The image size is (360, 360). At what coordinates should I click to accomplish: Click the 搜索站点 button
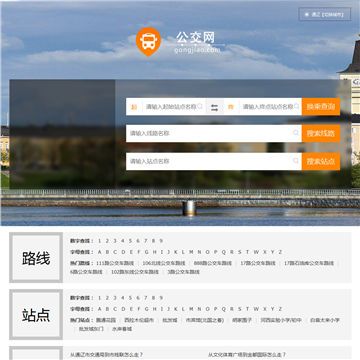click(321, 161)
